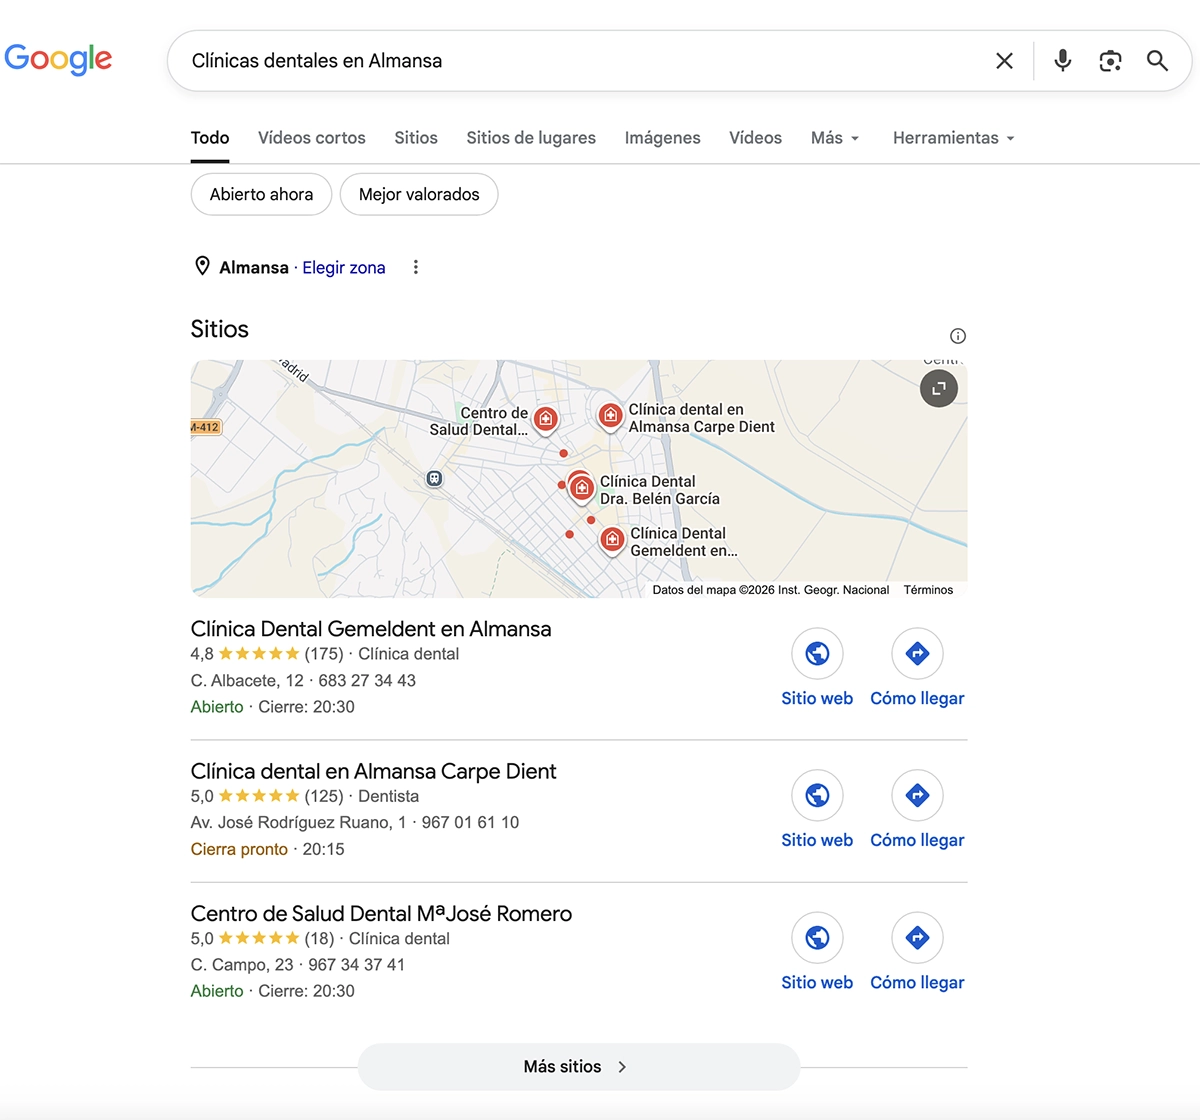The height and width of the screenshot is (1120, 1200).
Task: Click the (175) reviews count
Action: [324, 654]
